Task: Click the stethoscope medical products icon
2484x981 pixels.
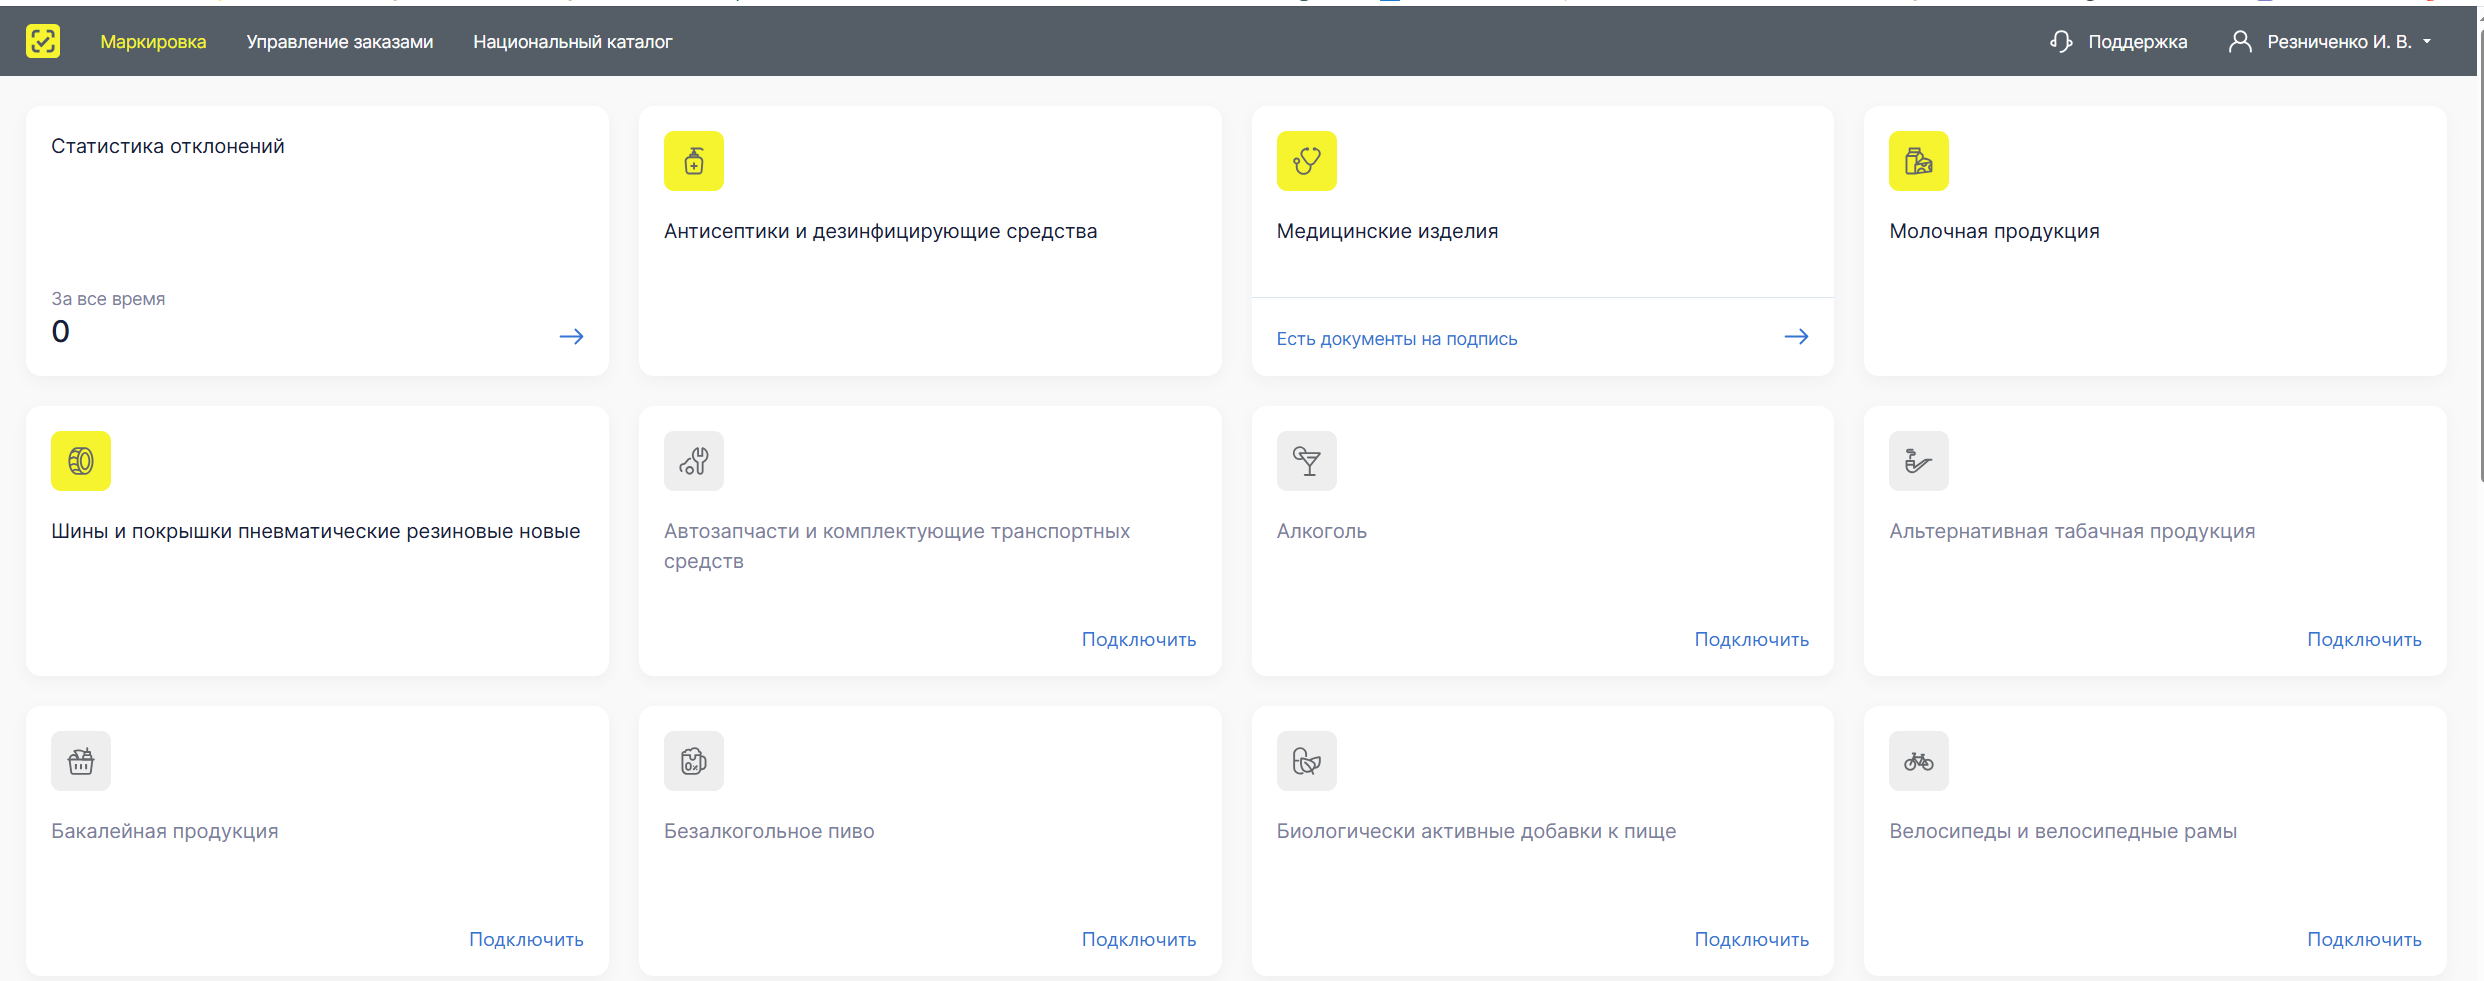Action: (1307, 161)
